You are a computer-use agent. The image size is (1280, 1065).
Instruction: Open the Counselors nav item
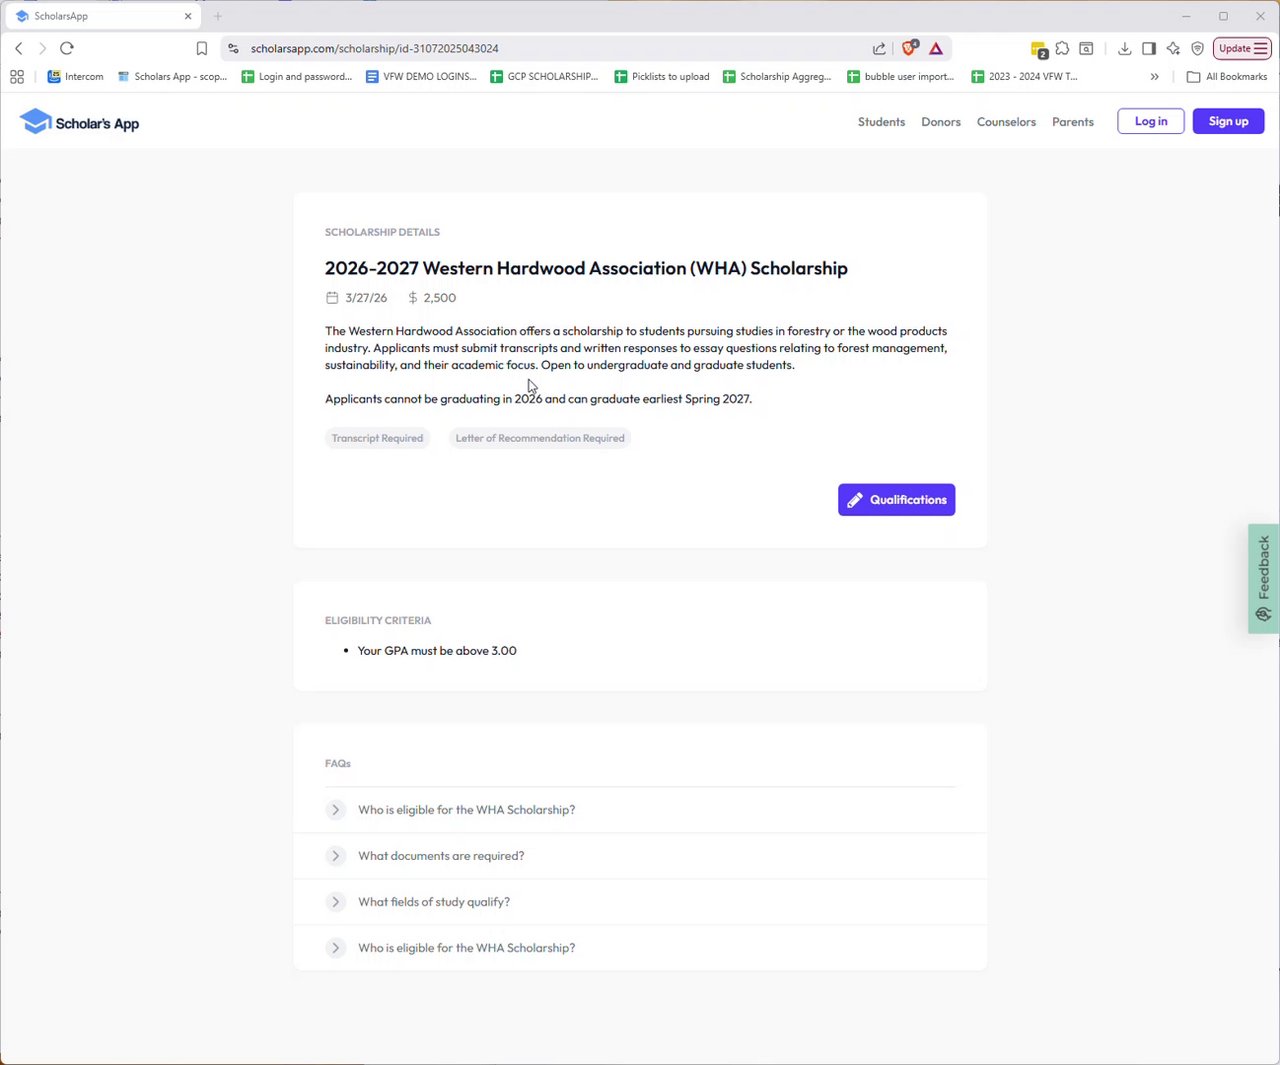coord(1006,122)
